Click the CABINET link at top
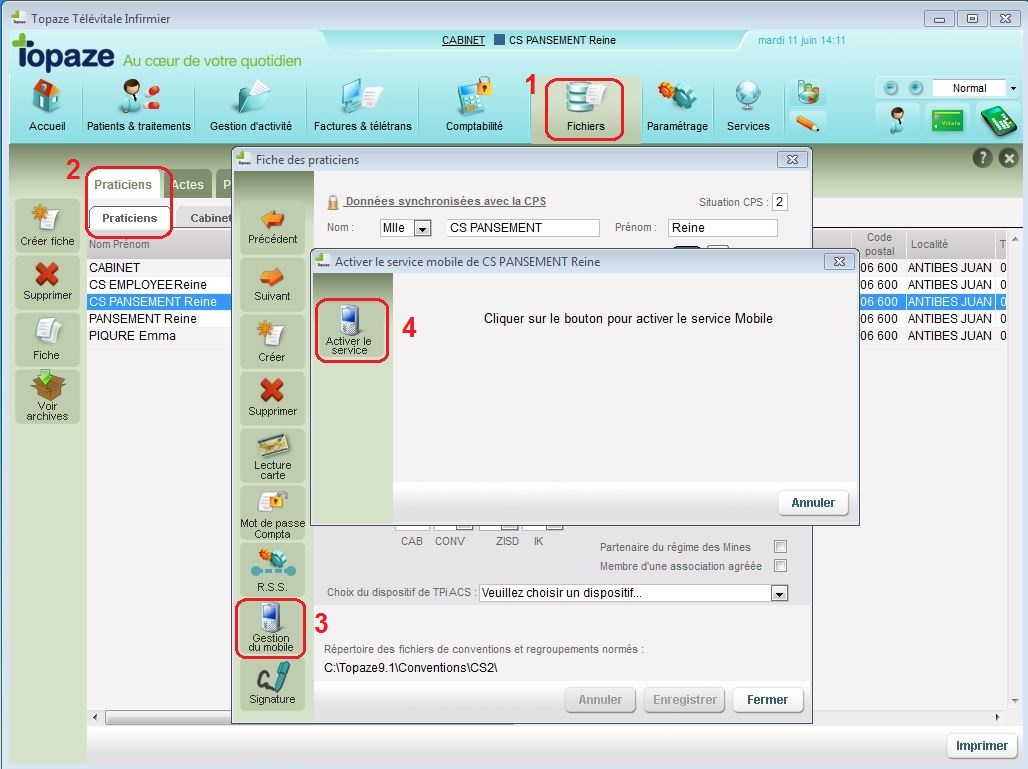 point(463,40)
